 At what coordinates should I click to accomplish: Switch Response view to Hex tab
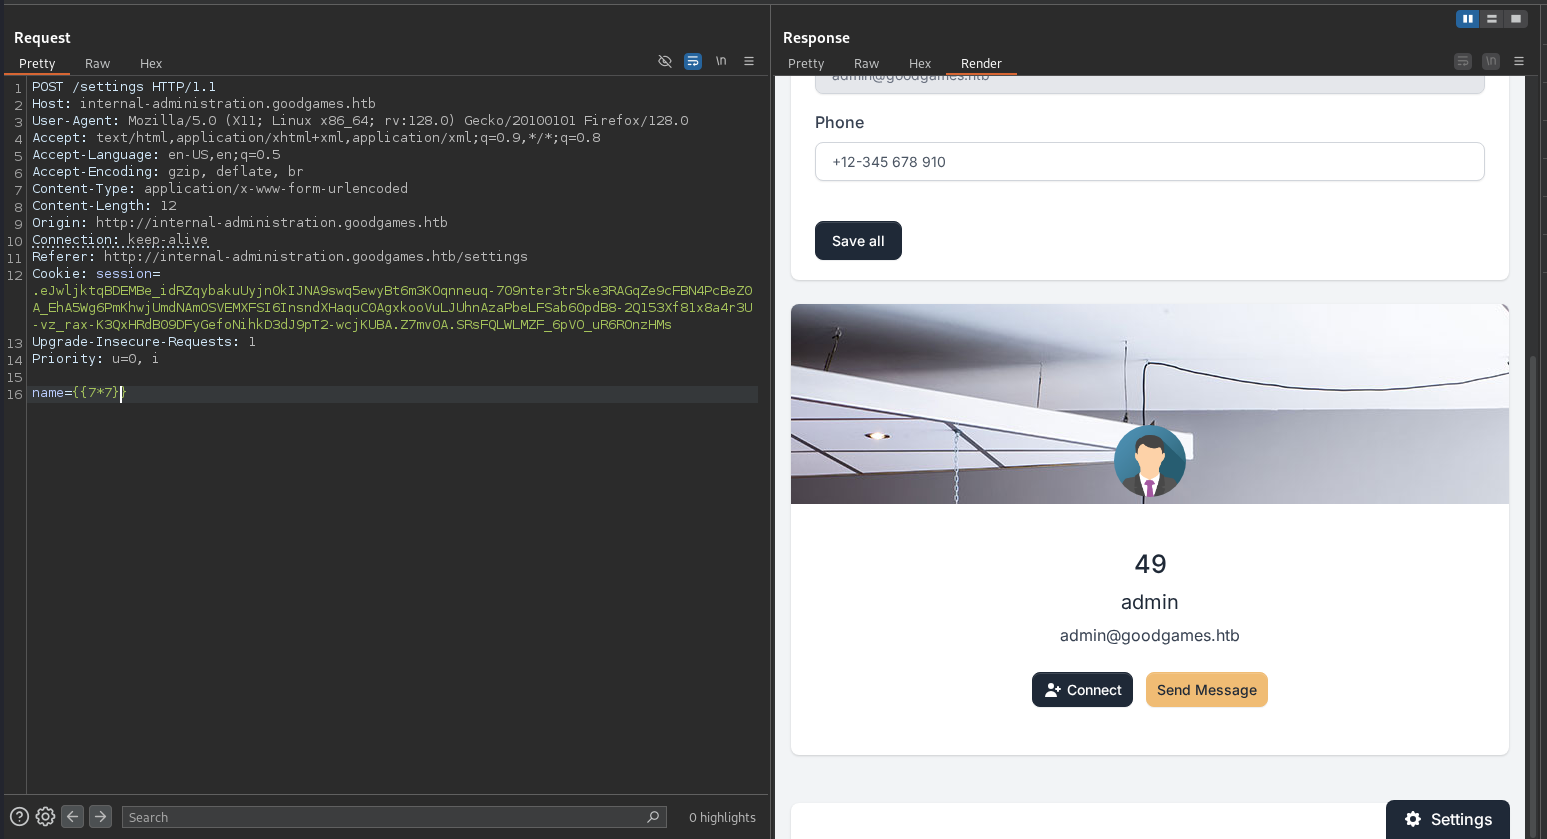920,63
